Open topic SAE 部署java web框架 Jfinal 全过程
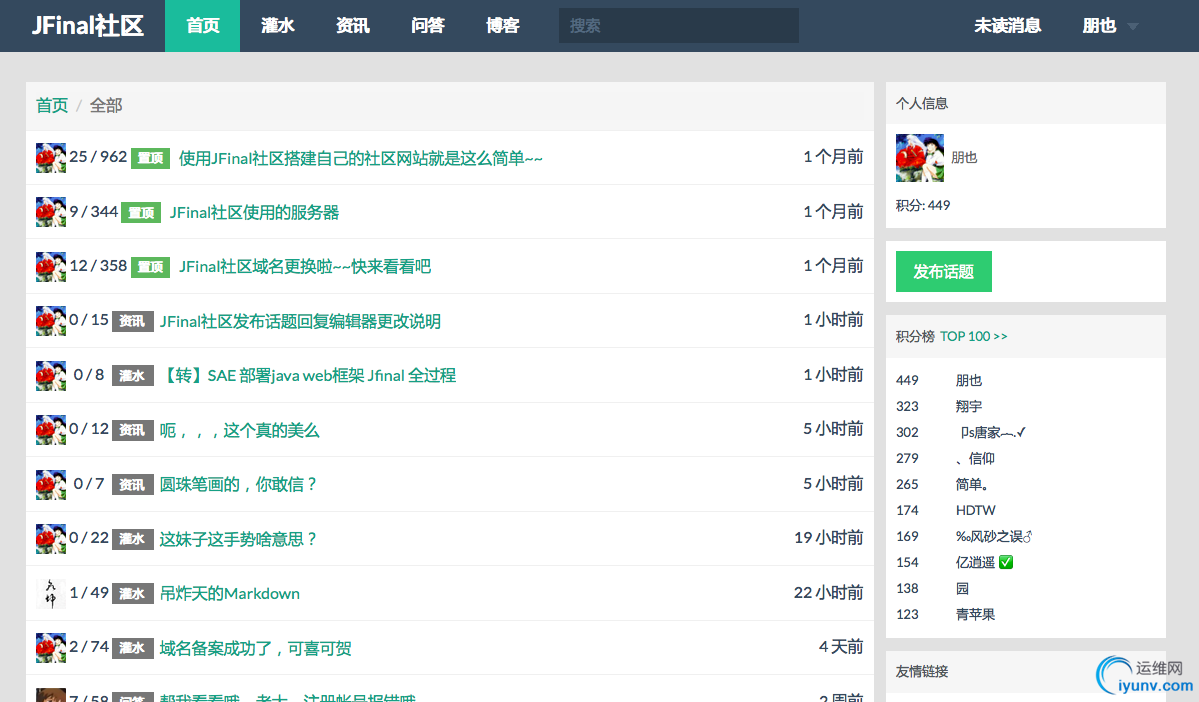1199x702 pixels. 307,375
